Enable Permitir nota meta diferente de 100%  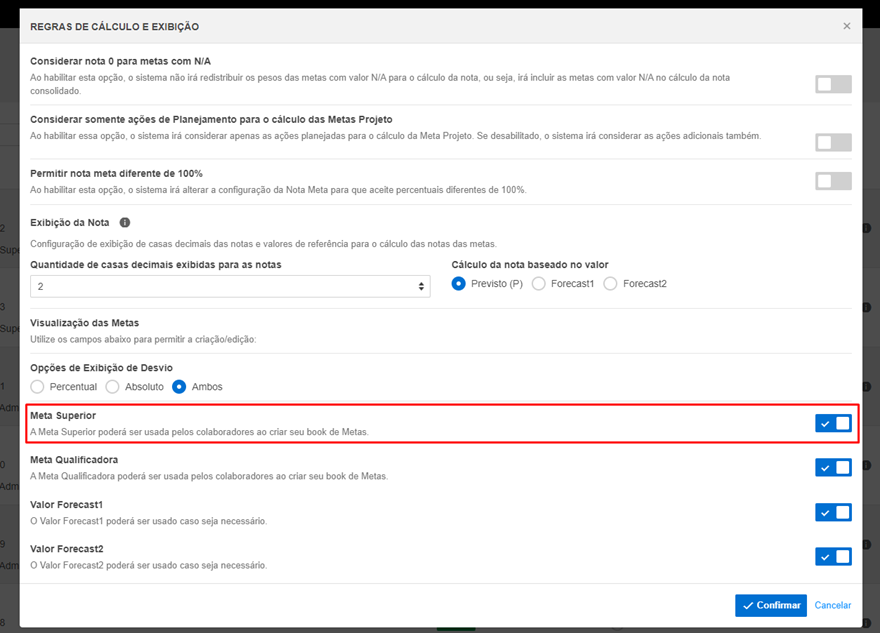833,181
